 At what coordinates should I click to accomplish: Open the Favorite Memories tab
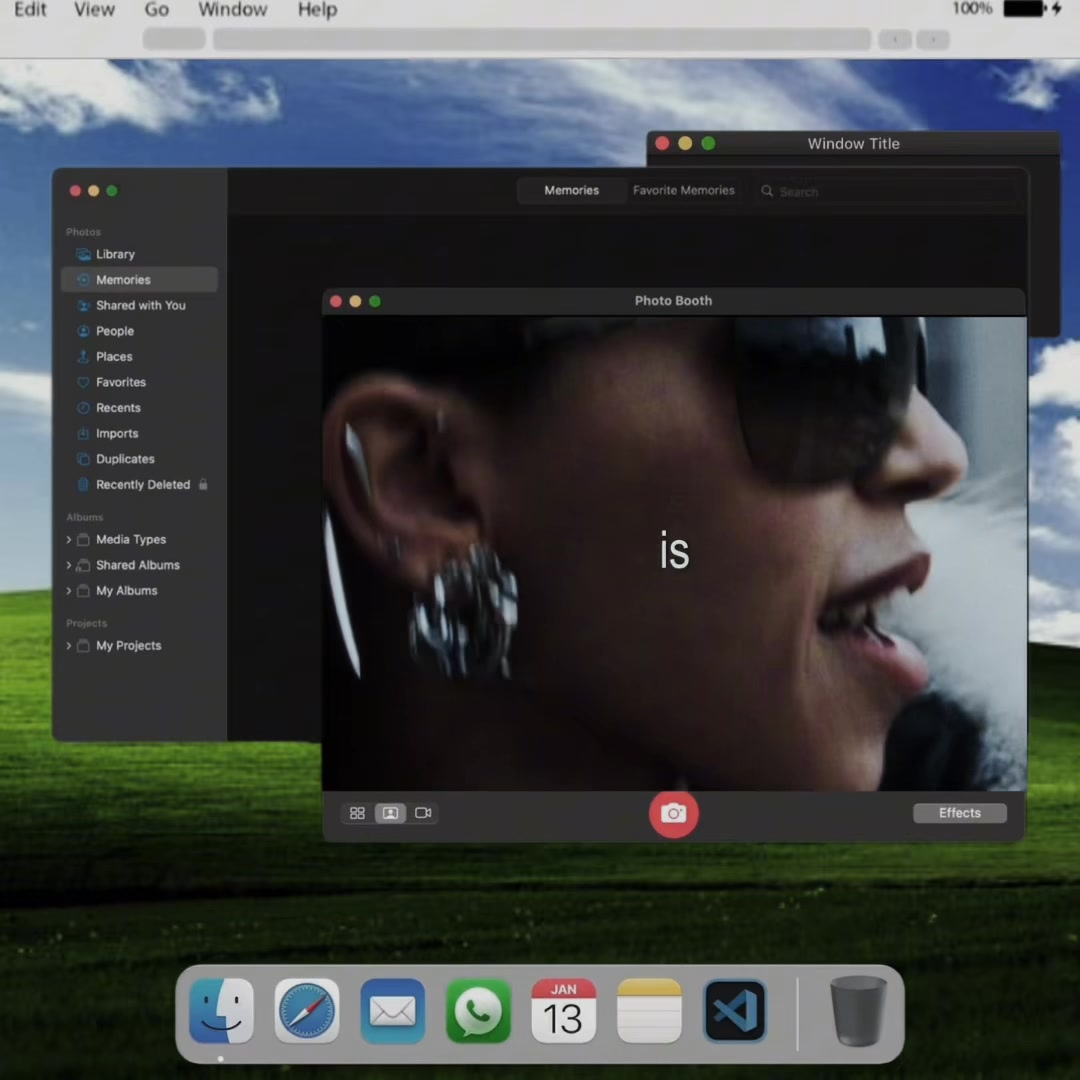click(x=683, y=190)
